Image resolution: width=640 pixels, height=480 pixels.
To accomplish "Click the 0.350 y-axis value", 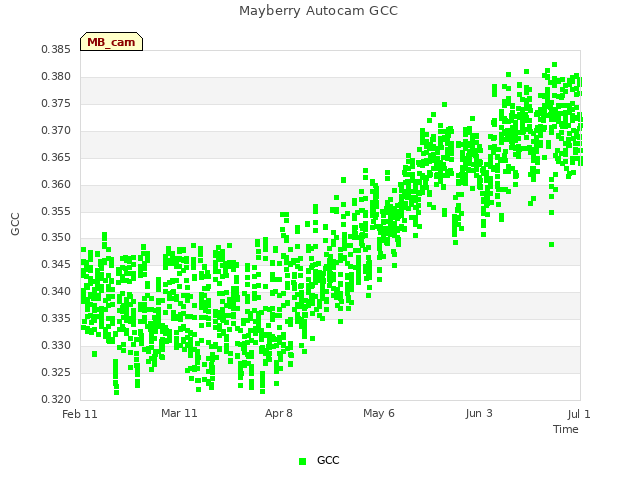I will click(x=56, y=237).
